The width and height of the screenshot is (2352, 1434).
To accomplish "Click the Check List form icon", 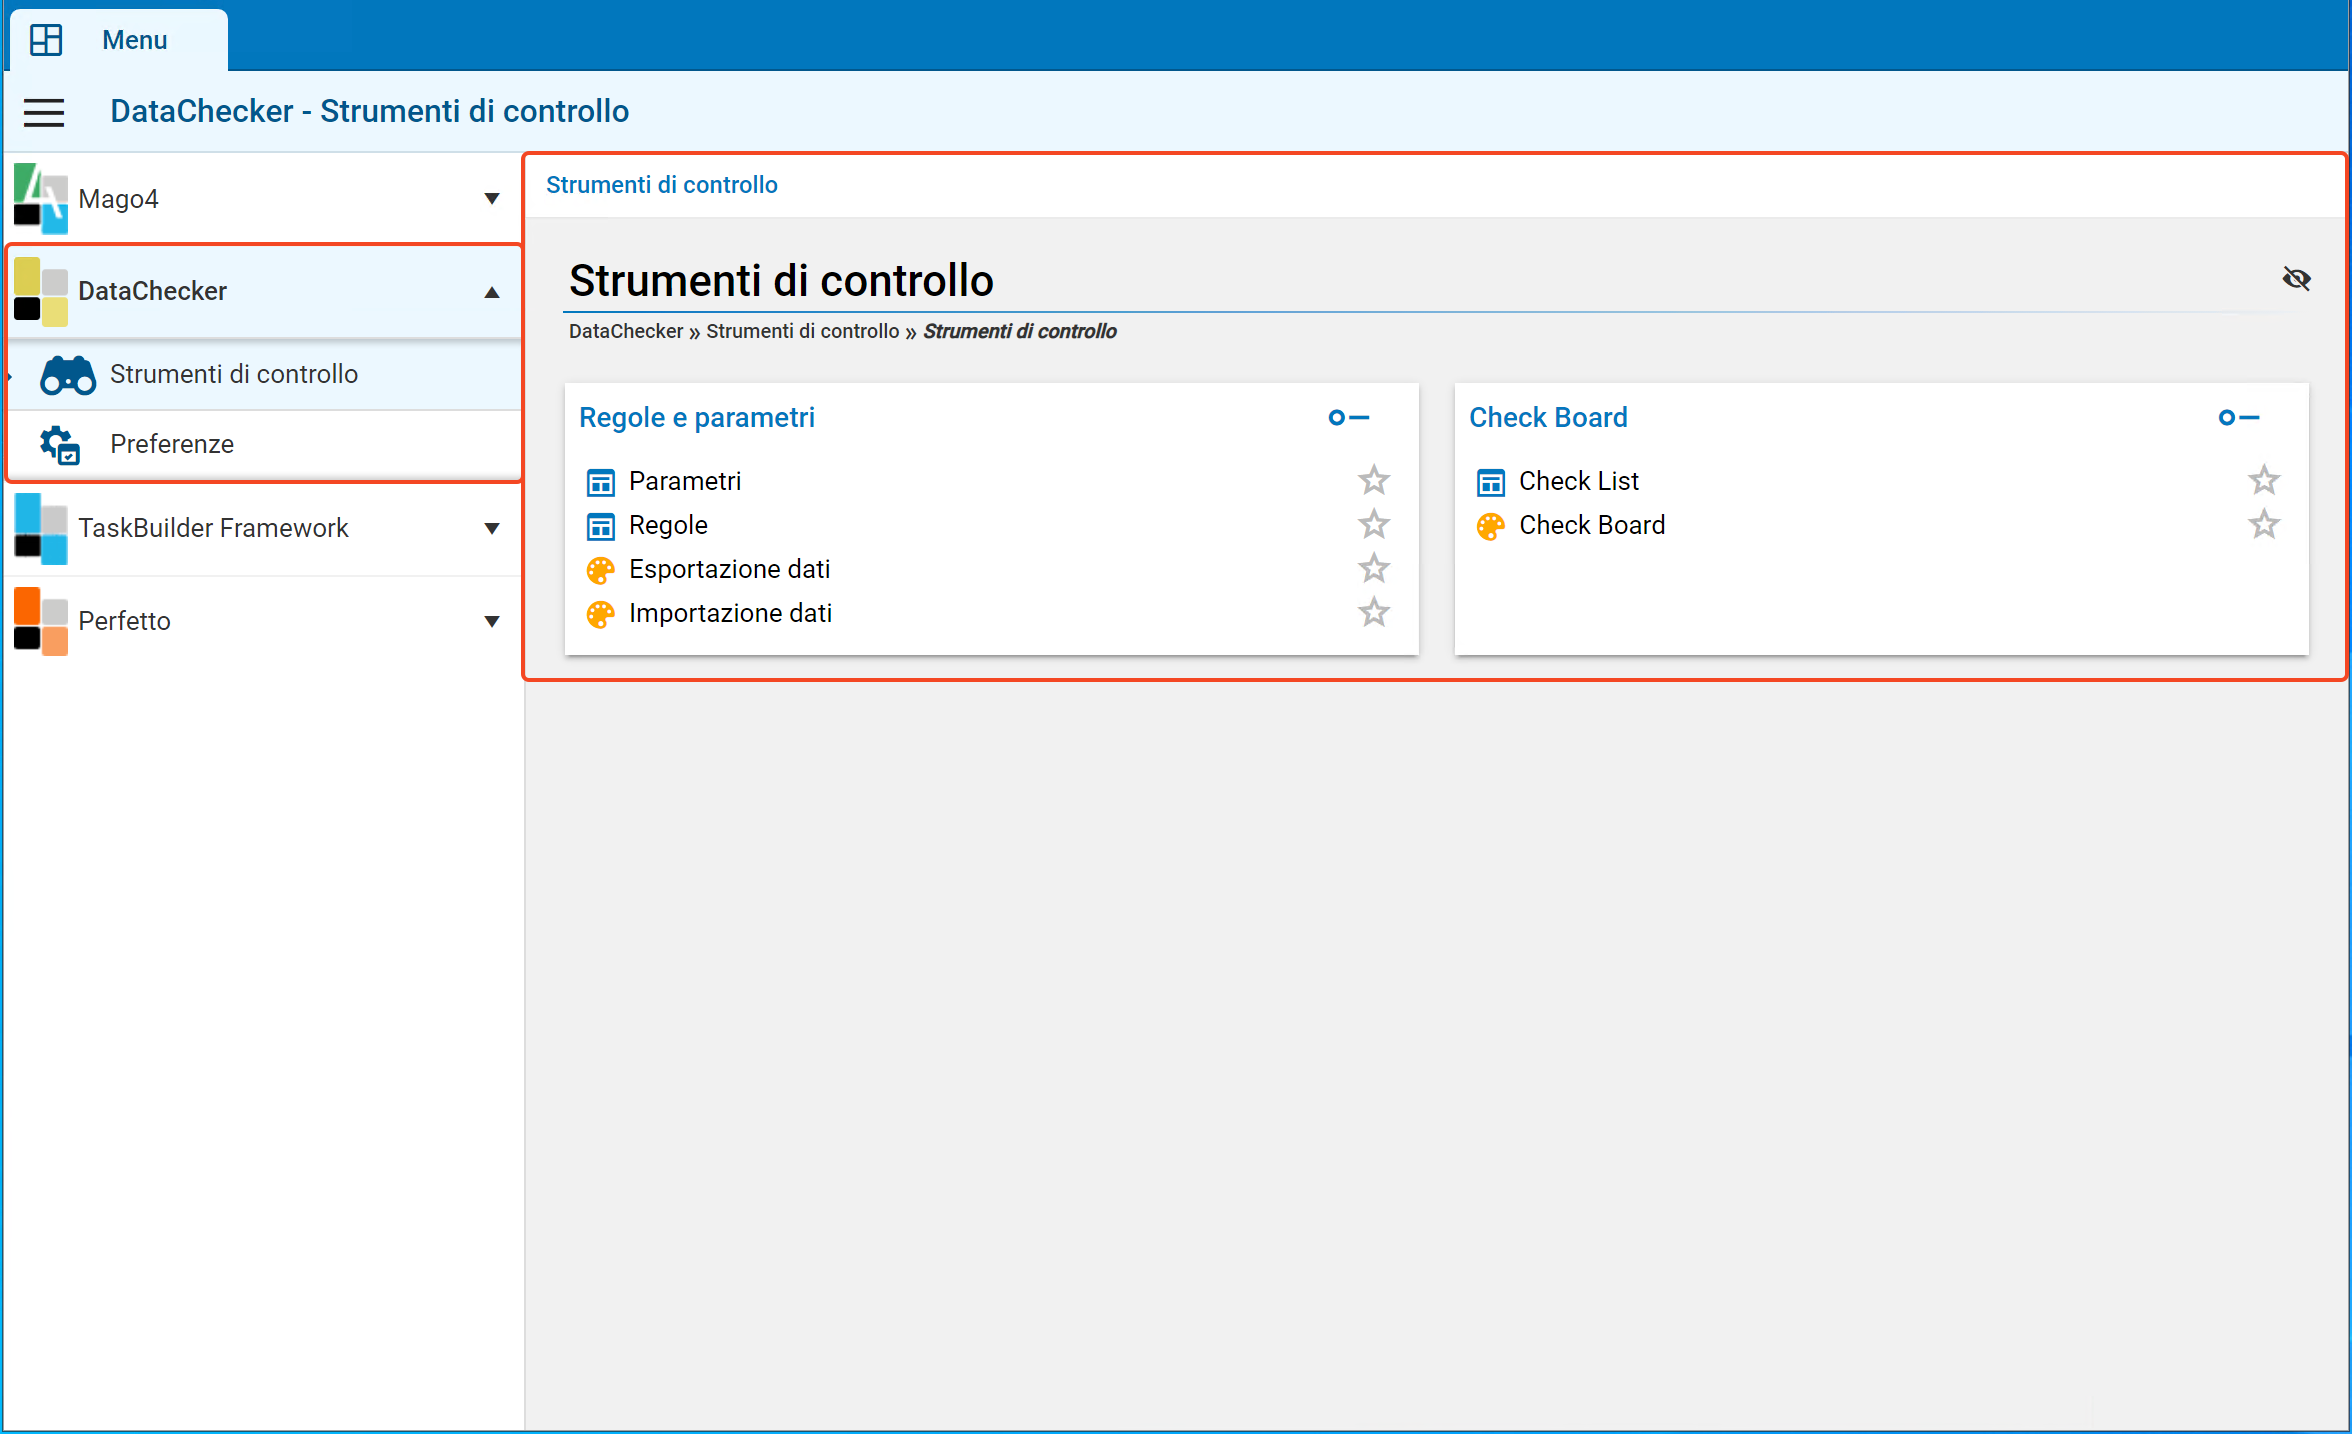I will pos(1490,482).
